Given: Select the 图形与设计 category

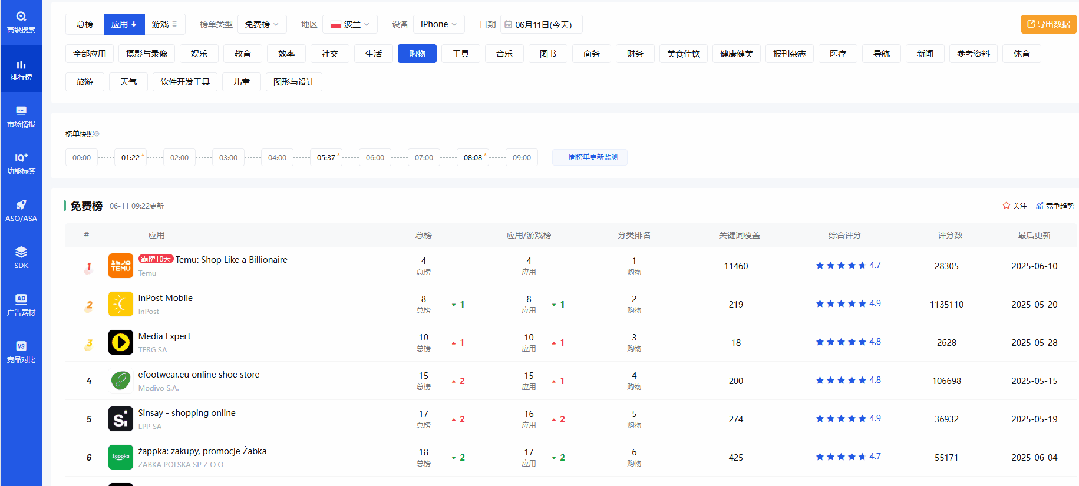Looking at the screenshot, I should point(292,82).
